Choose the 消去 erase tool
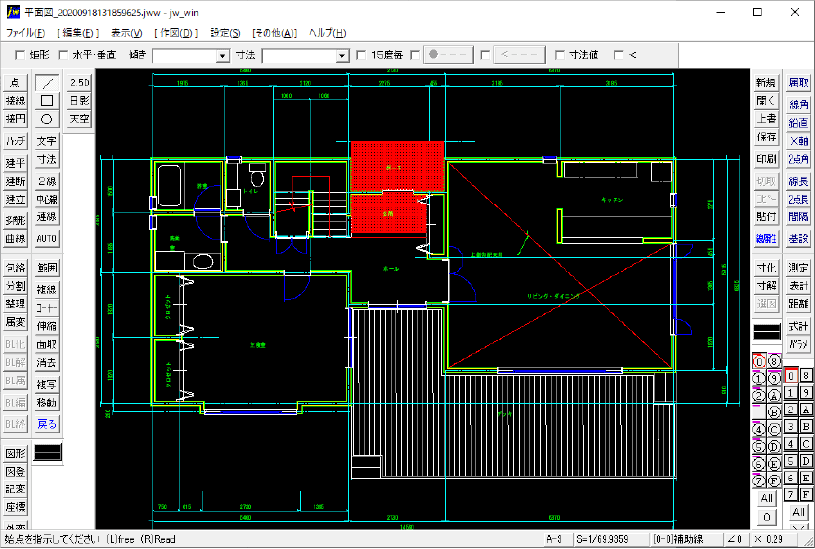This screenshot has height=549, width=815. (47, 362)
